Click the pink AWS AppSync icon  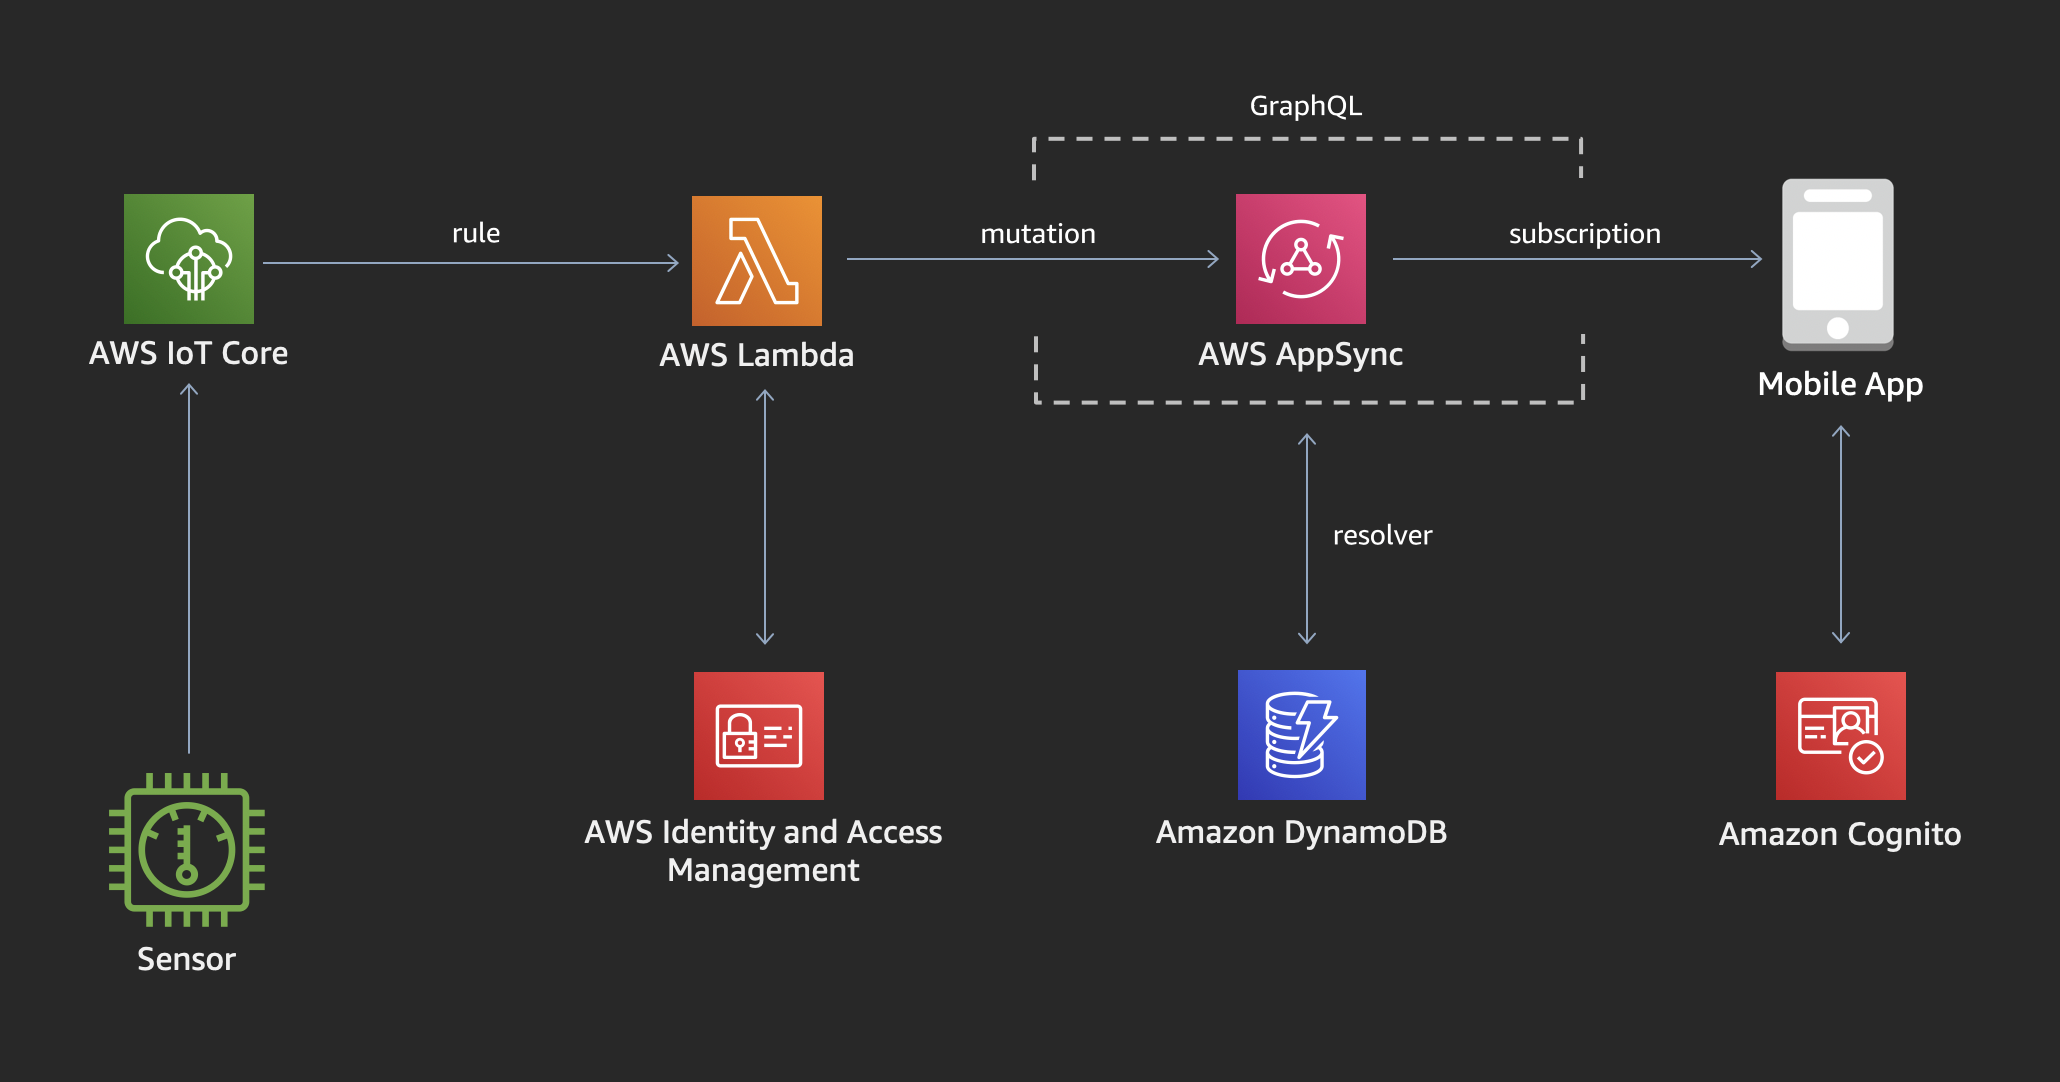pos(1301,259)
